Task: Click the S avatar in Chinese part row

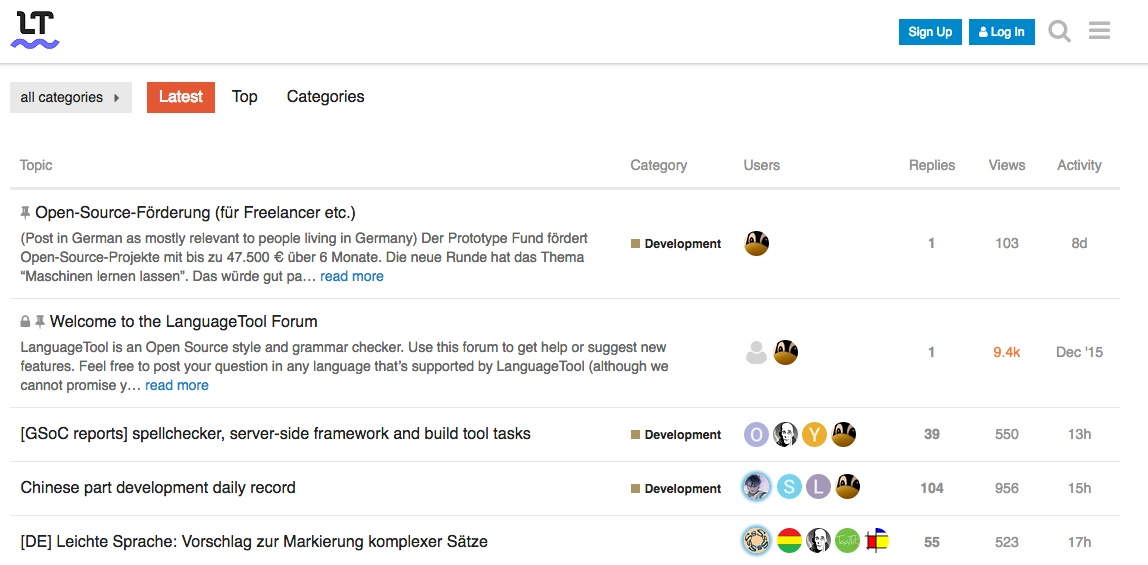Action: pos(789,487)
